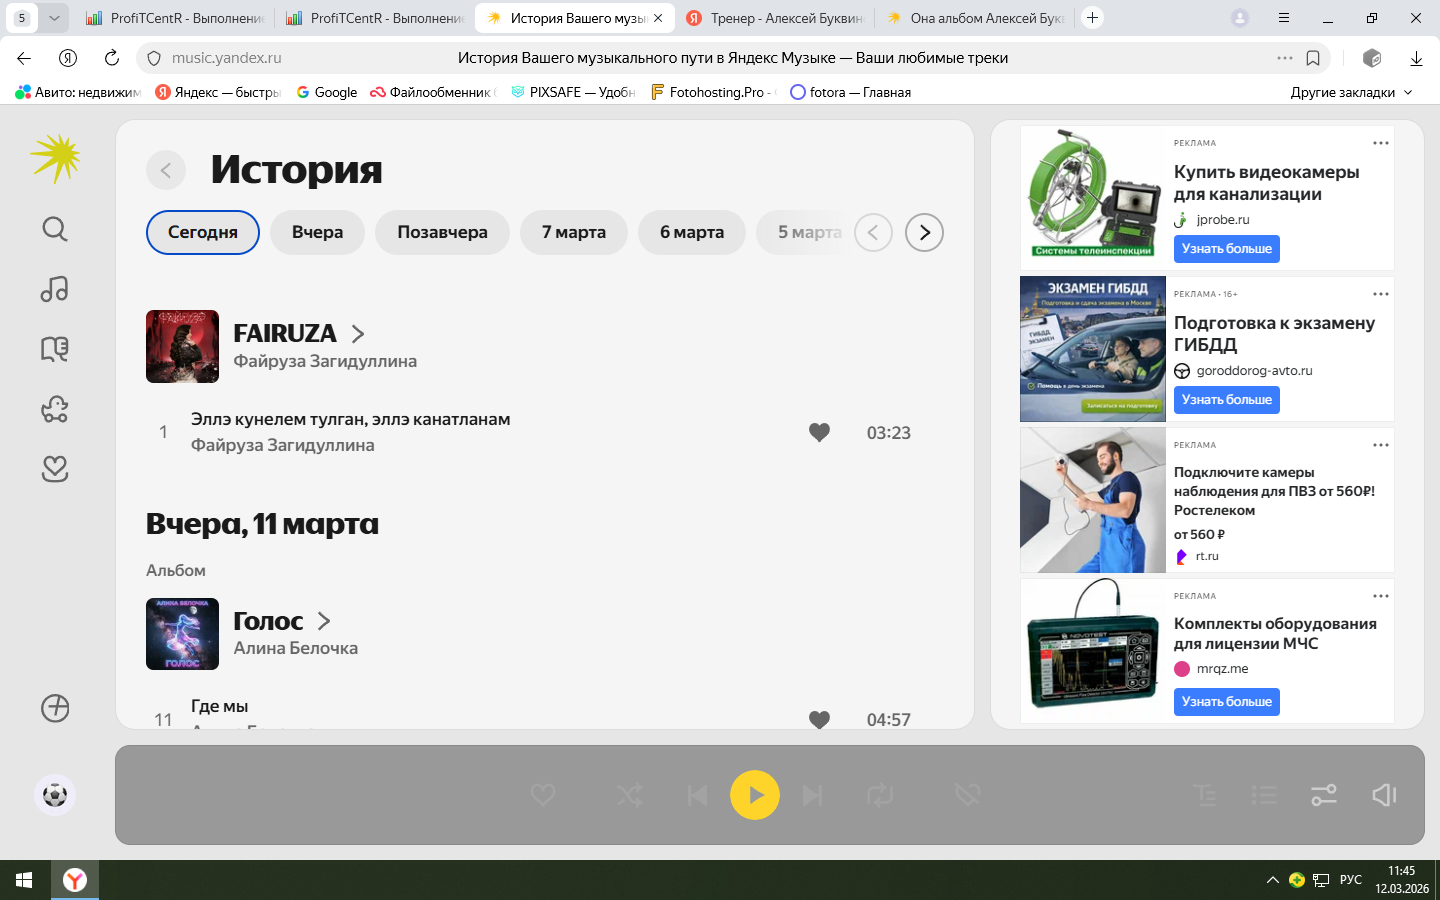Select the Вчера date filter
The image size is (1440, 900).
(318, 232)
